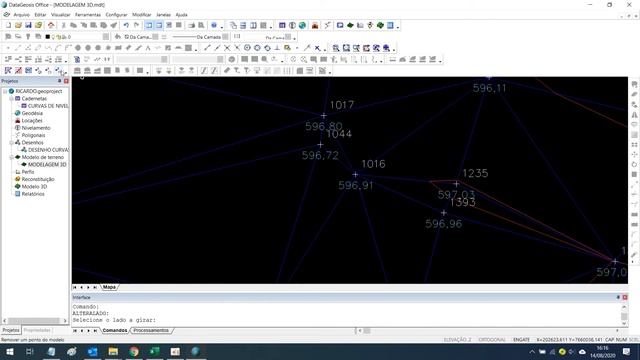The width and height of the screenshot is (640, 360).
Task: Collapse the Desenhos tree node
Action: click(x=11, y=143)
